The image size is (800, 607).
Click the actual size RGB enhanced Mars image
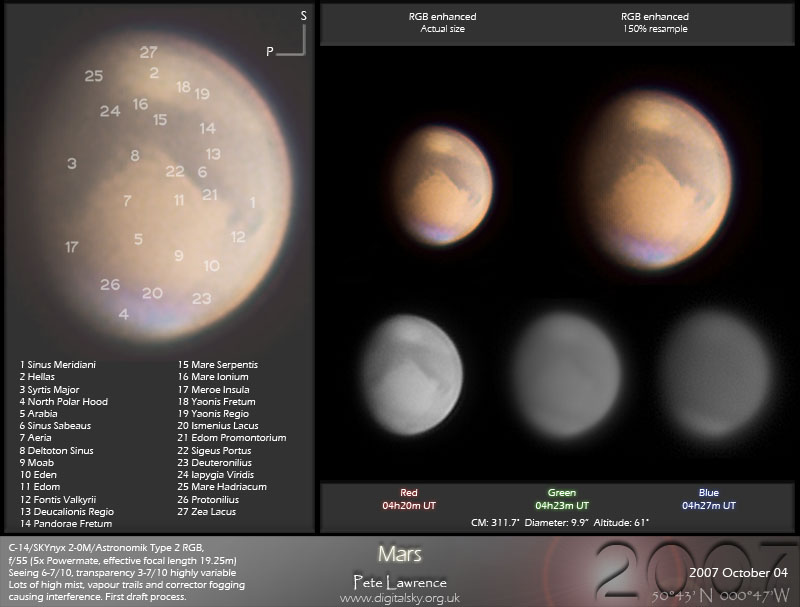coord(441,186)
